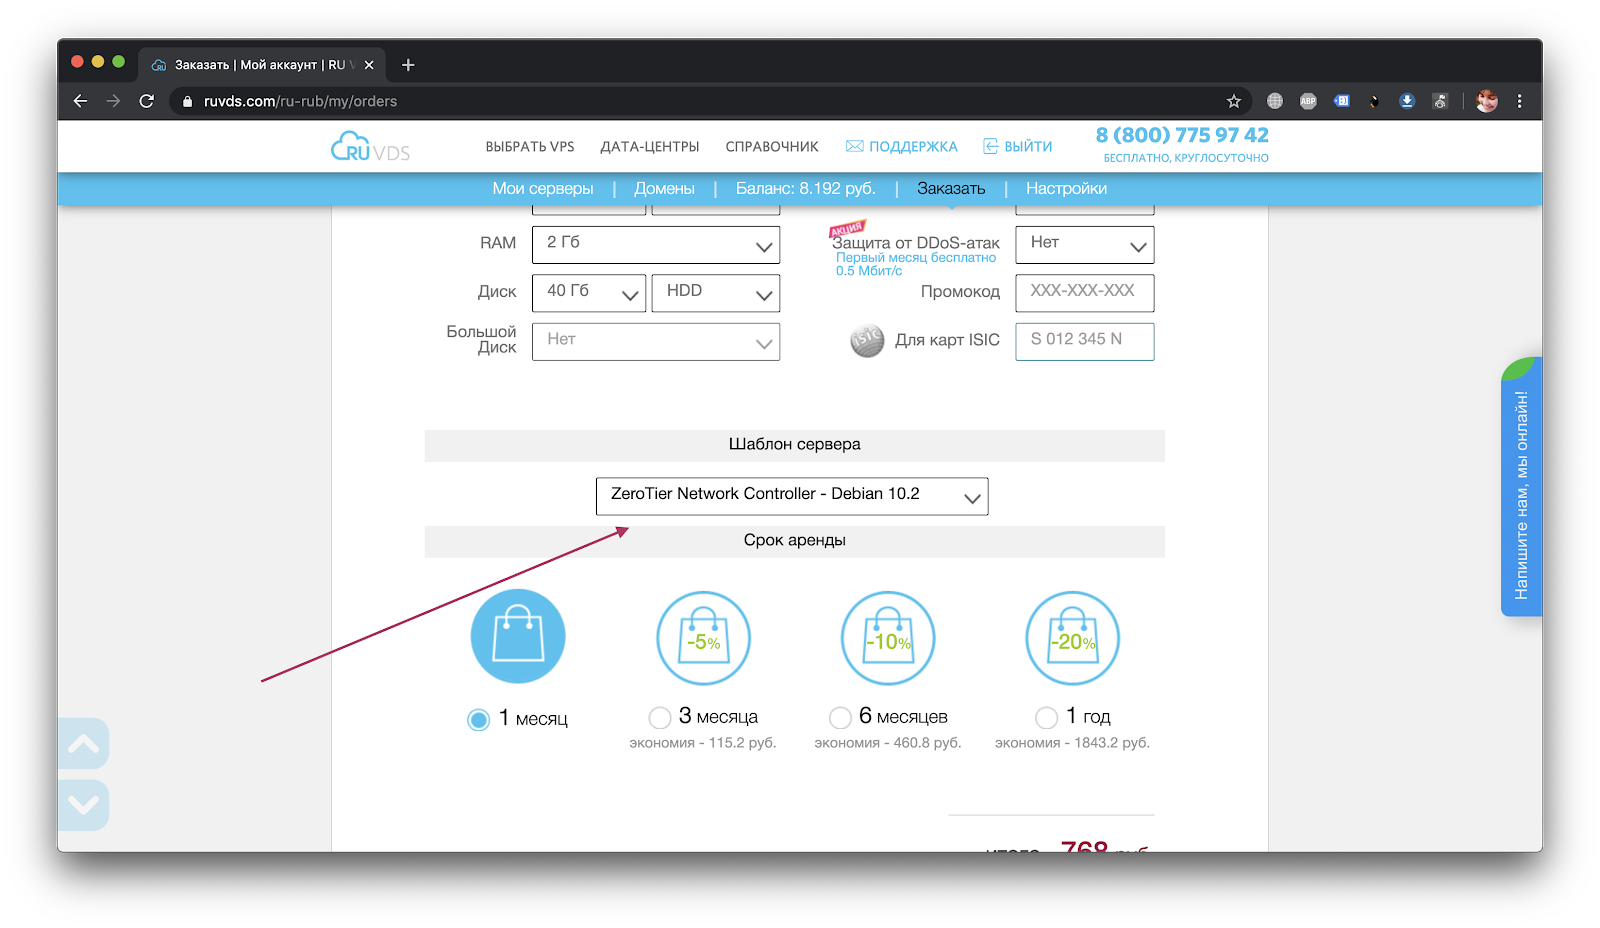Open the Настройки tab
The image size is (1600, 928).
pos(1066,189)
